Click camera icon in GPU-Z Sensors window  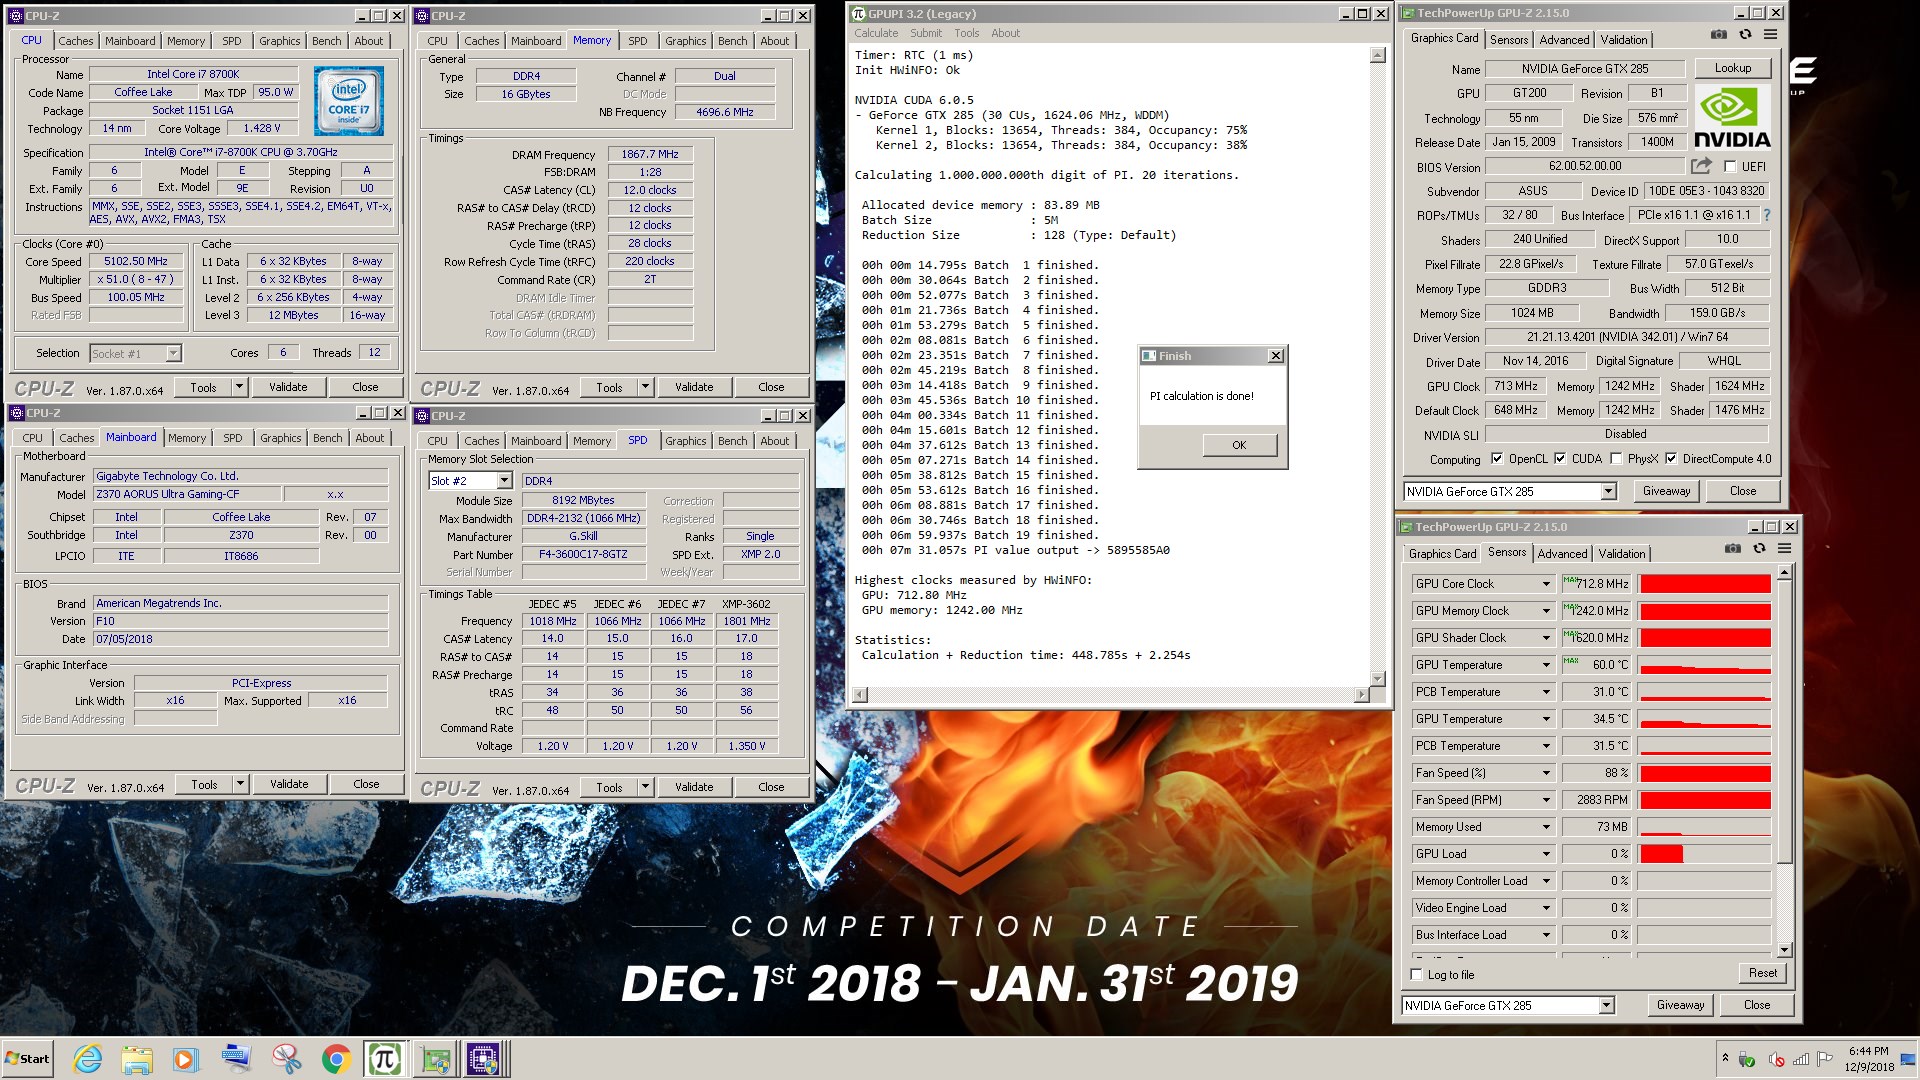click(x=1733, y=549)
